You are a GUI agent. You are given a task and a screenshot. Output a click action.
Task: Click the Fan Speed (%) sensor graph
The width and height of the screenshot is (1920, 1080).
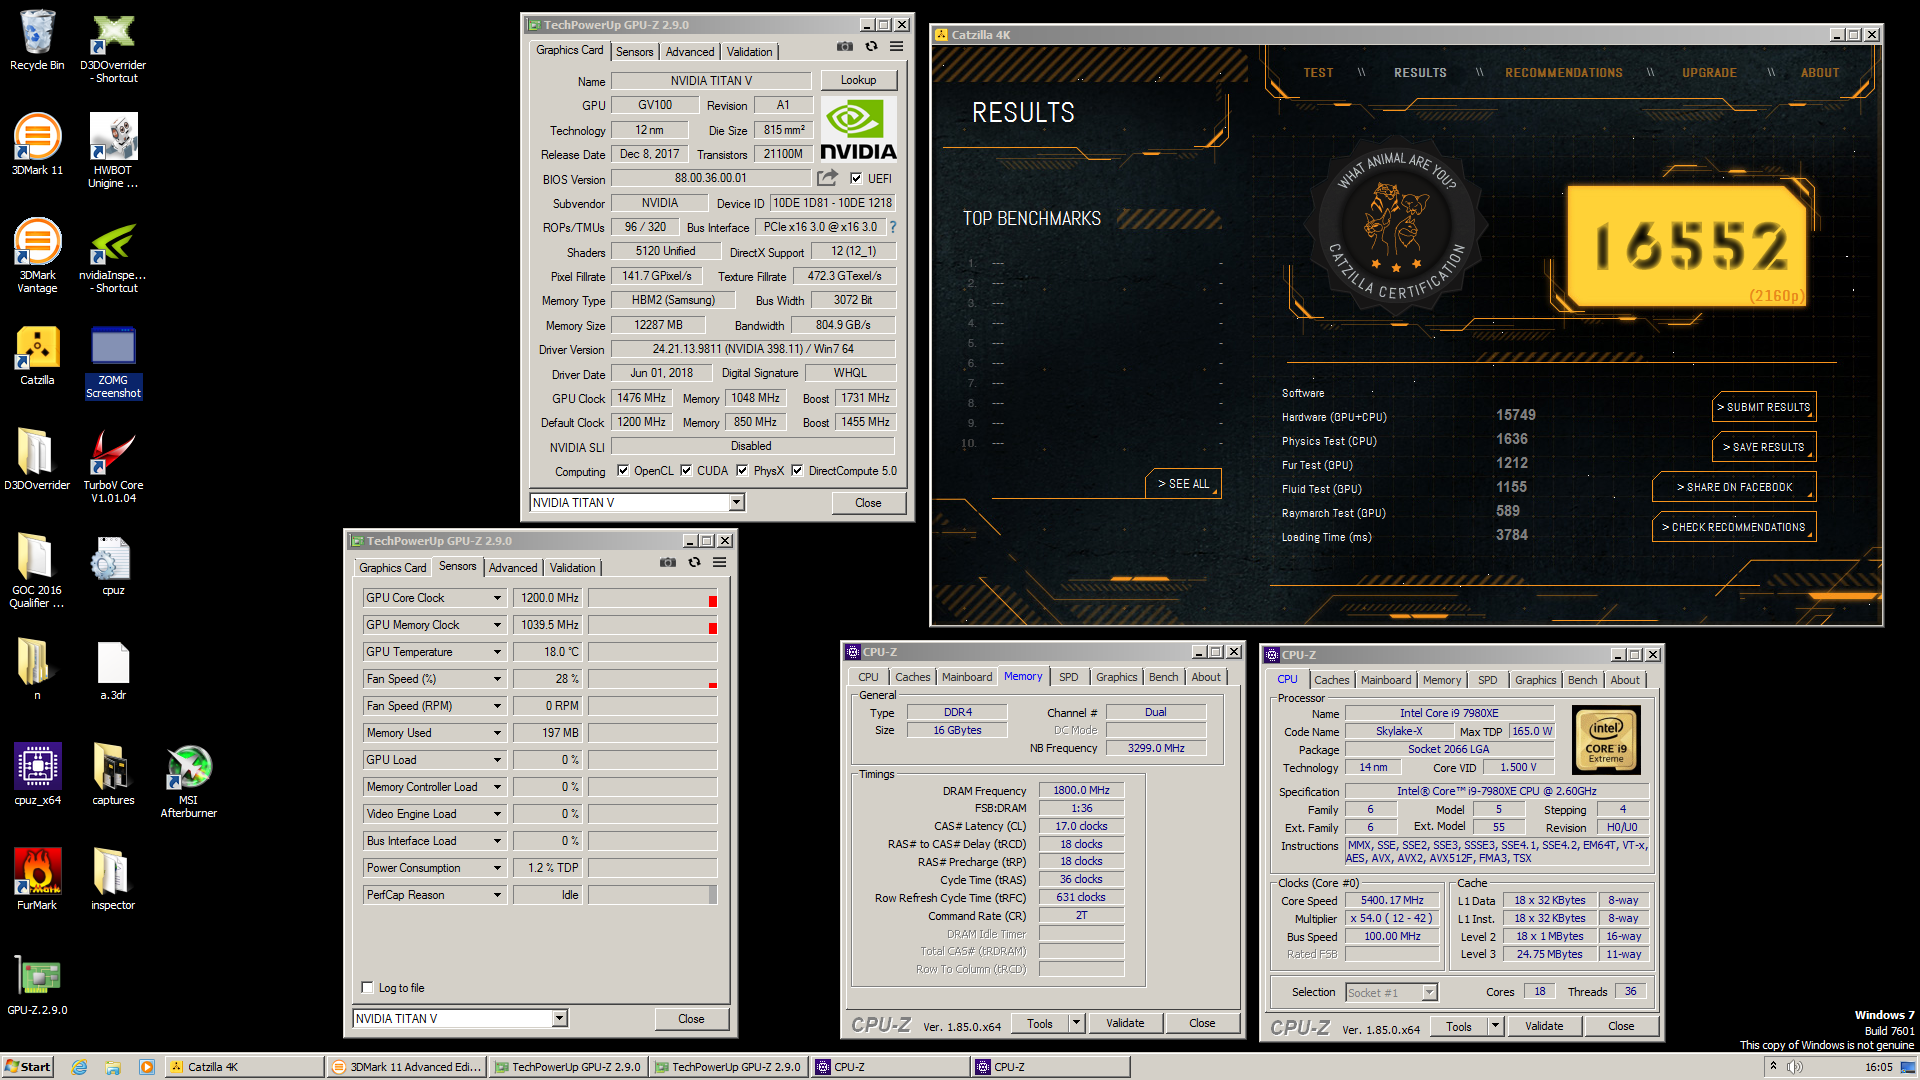coord(653,679)
